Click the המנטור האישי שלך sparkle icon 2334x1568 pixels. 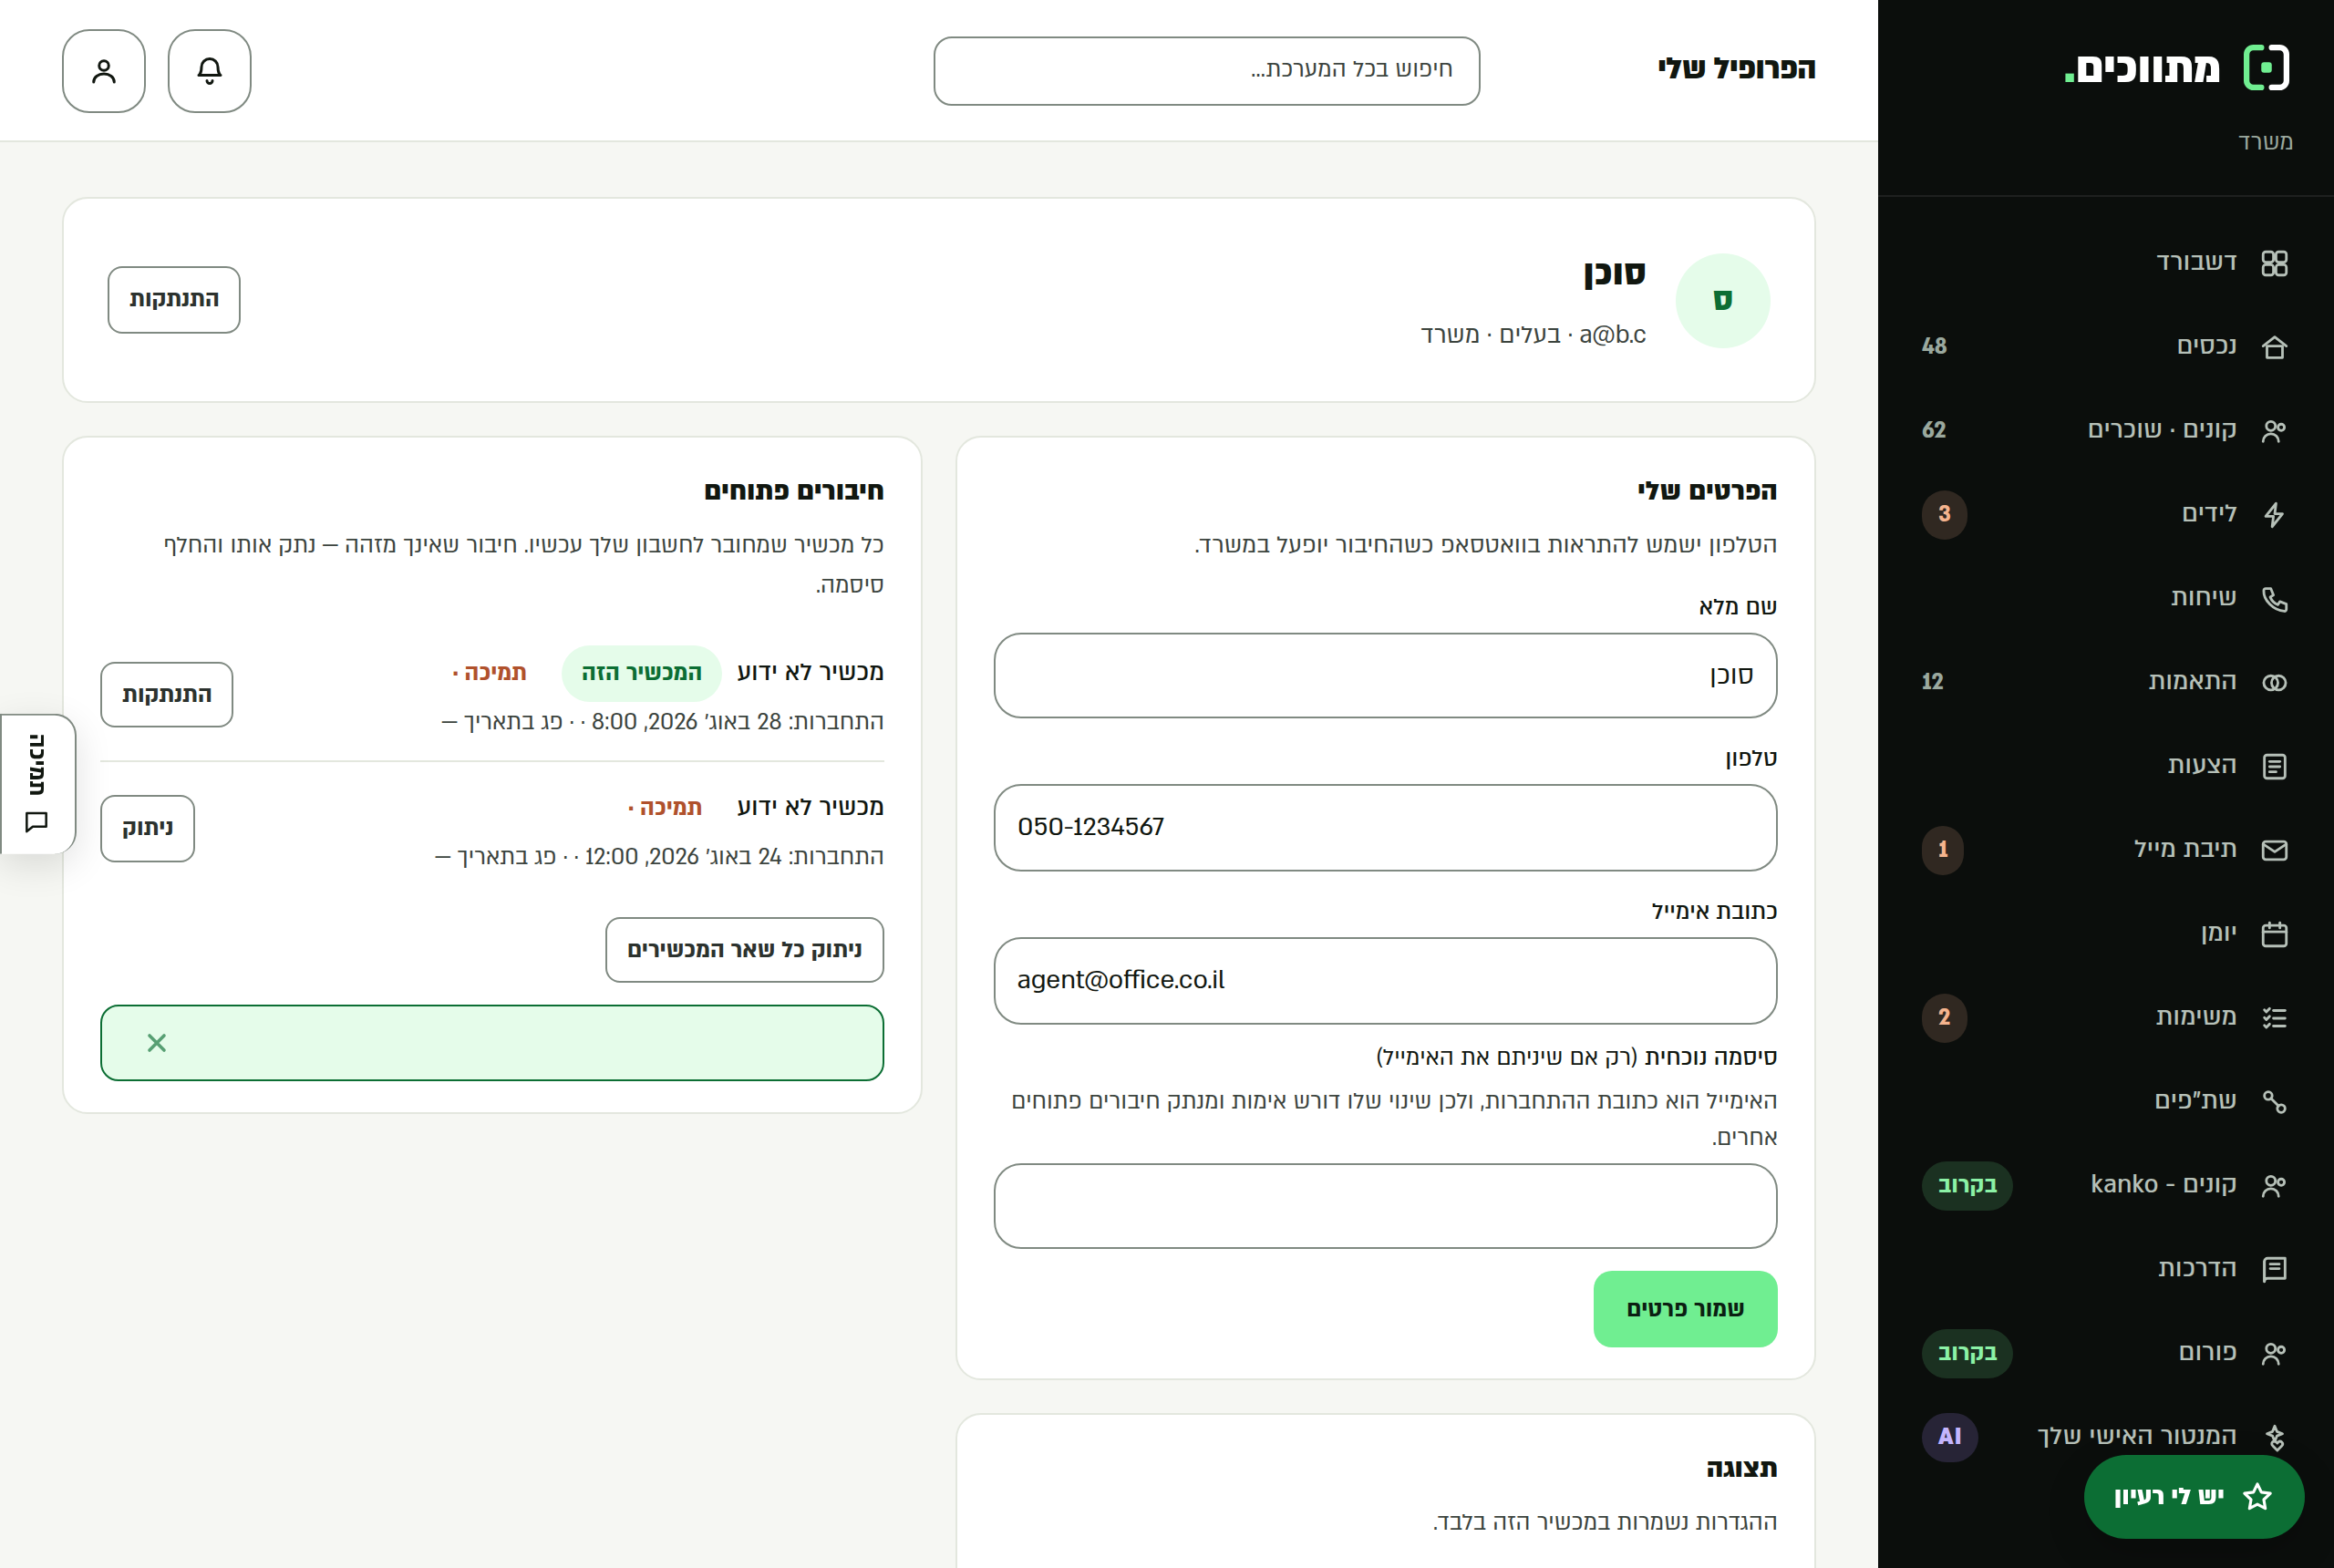click(2275, 1437)
